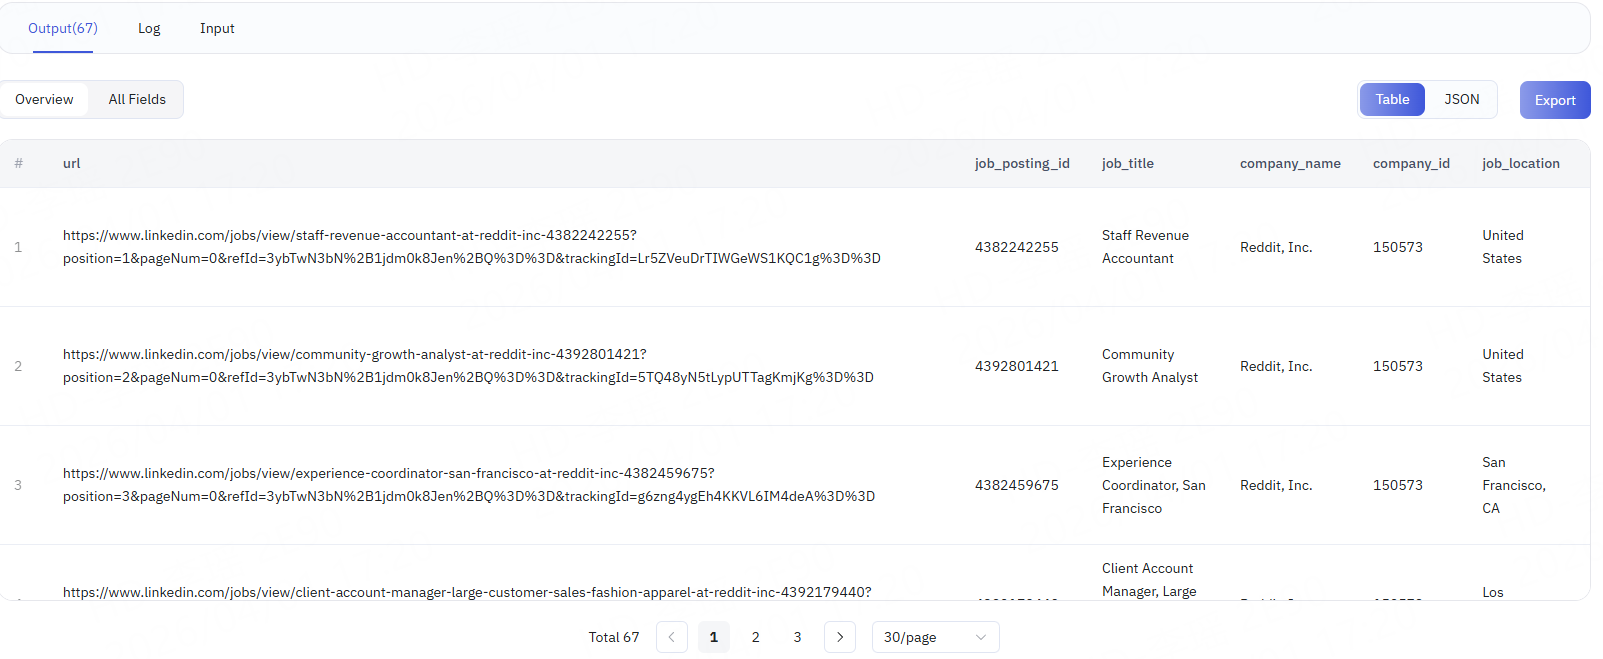The width and height of the screenshot is (1603, 659).
Task: Switch to Table view
Action: (1391, 100)
